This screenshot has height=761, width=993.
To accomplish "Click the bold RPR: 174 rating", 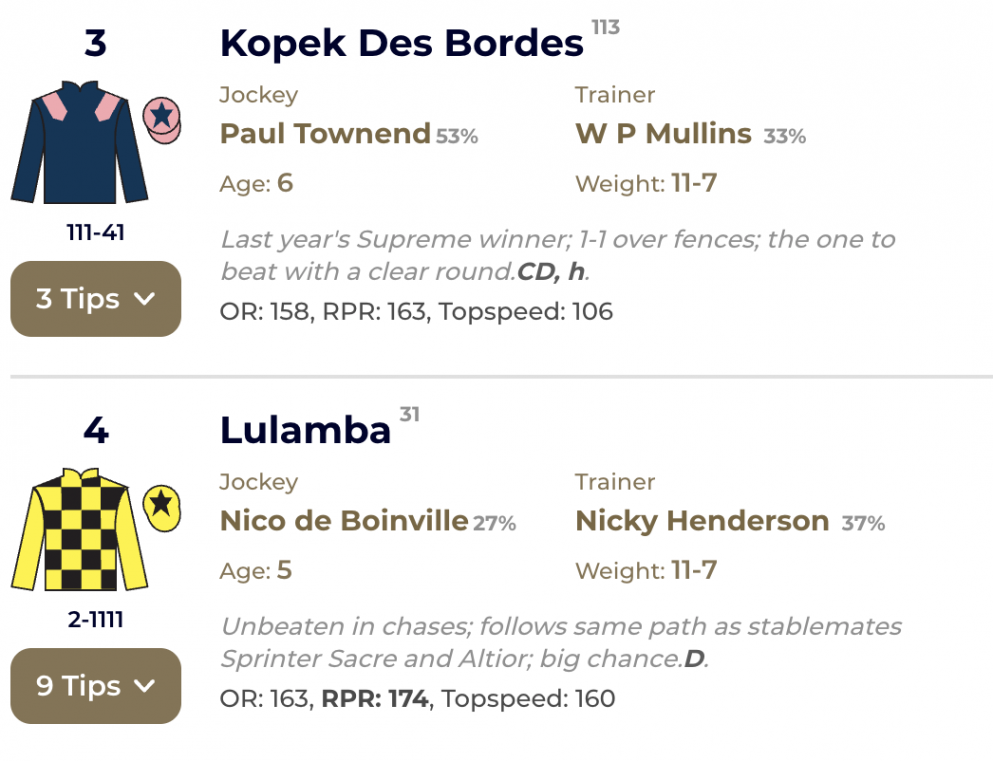I will click(375, 699).
